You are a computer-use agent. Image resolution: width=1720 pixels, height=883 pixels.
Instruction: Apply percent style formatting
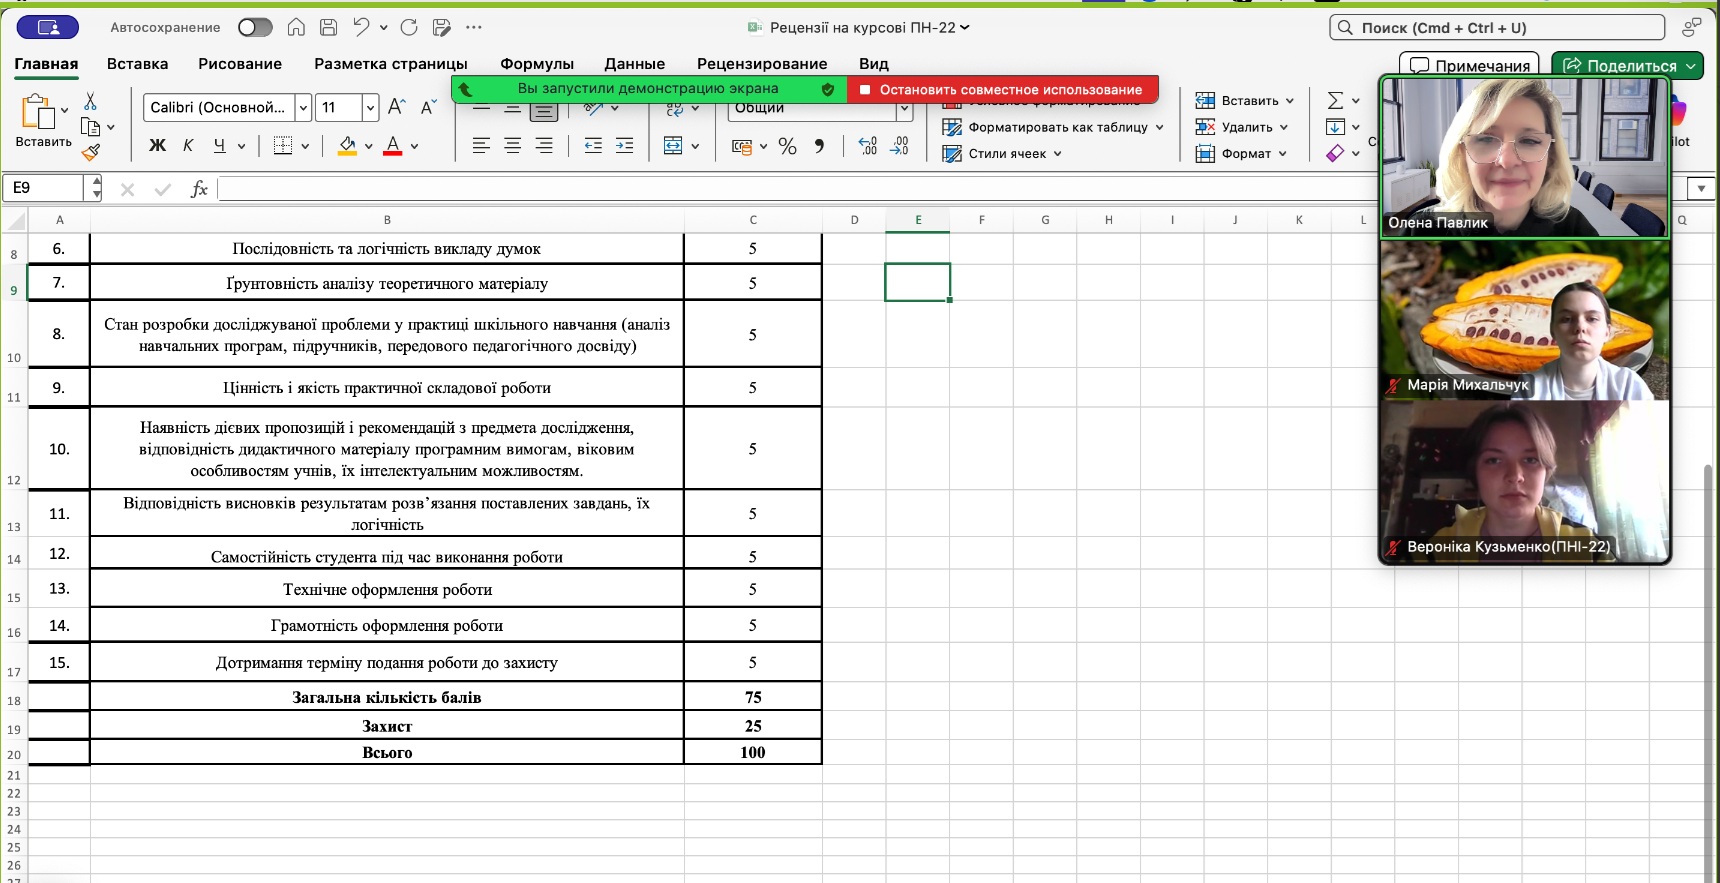[x=788, y=147]
